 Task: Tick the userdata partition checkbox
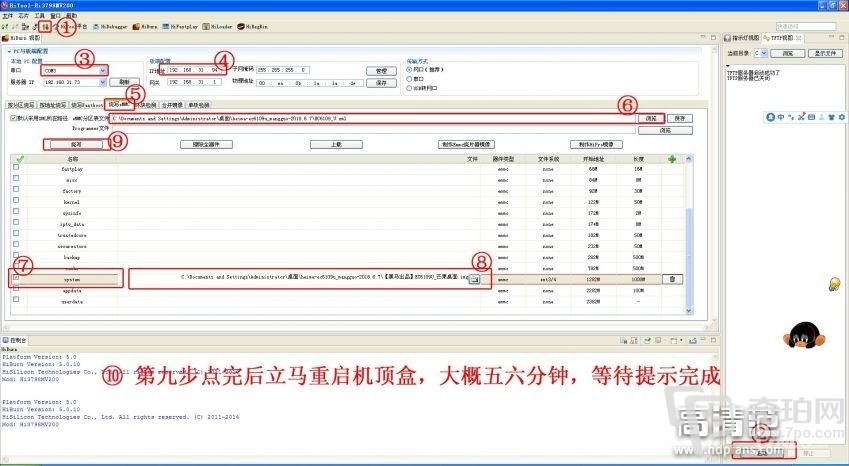16,299
